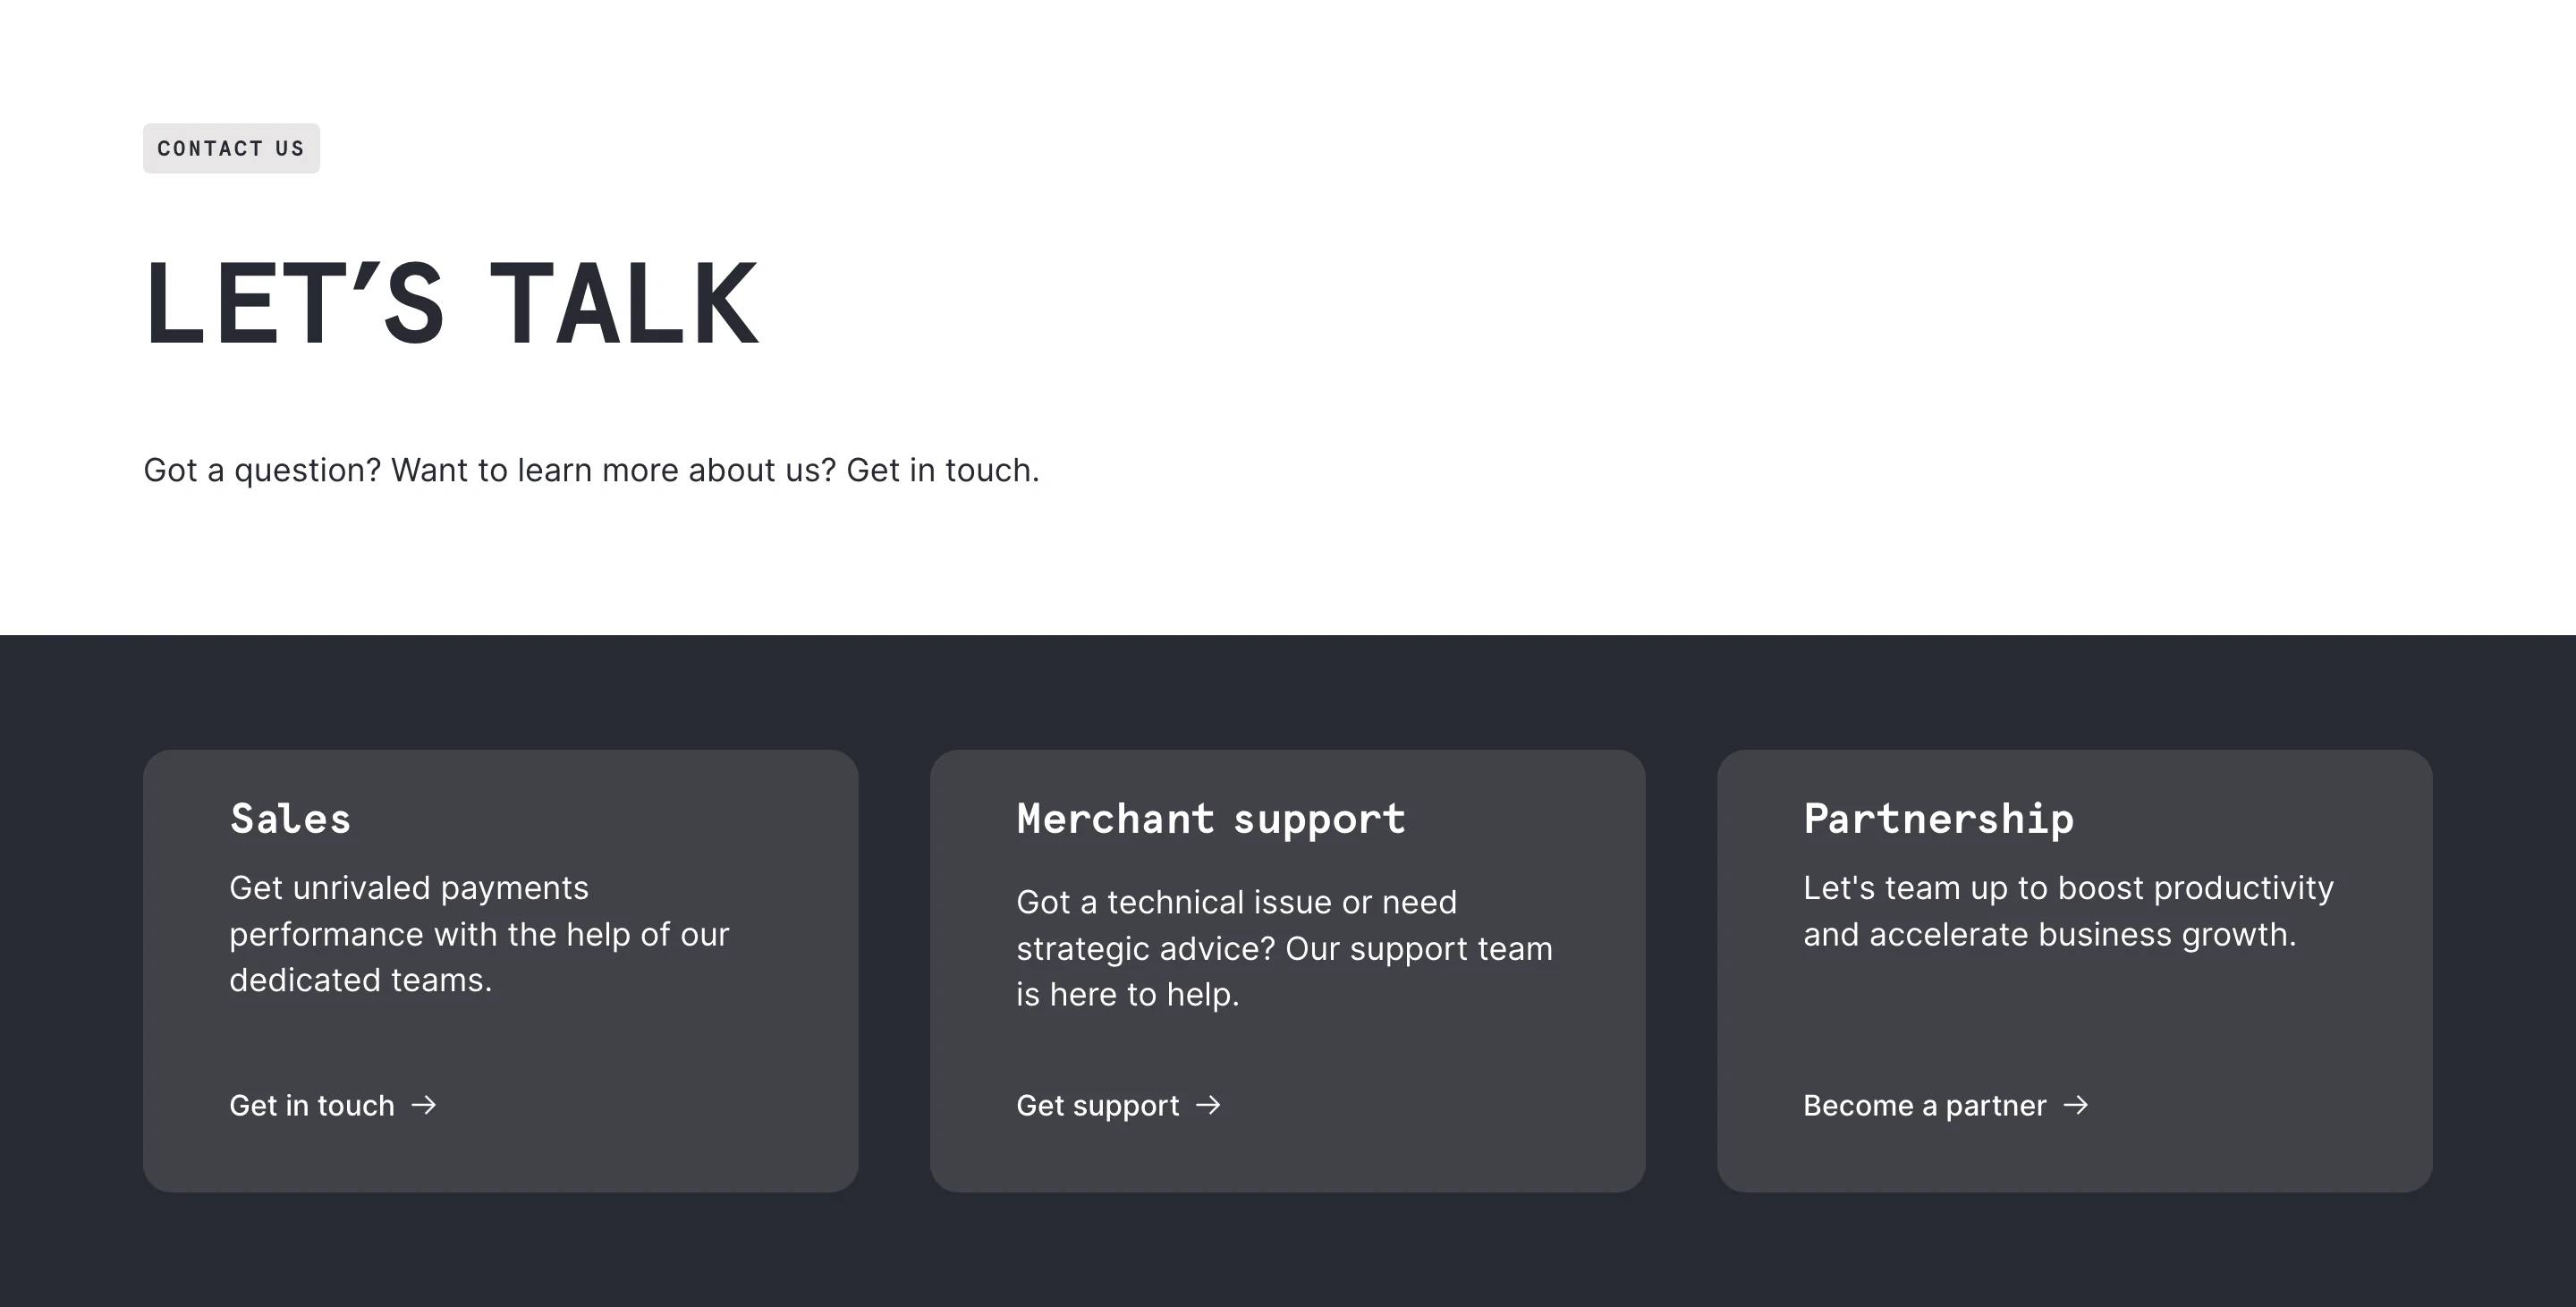Click the Merchant support card heading
This screenshot has width=2576, height=1307.
coord(1211,819)
